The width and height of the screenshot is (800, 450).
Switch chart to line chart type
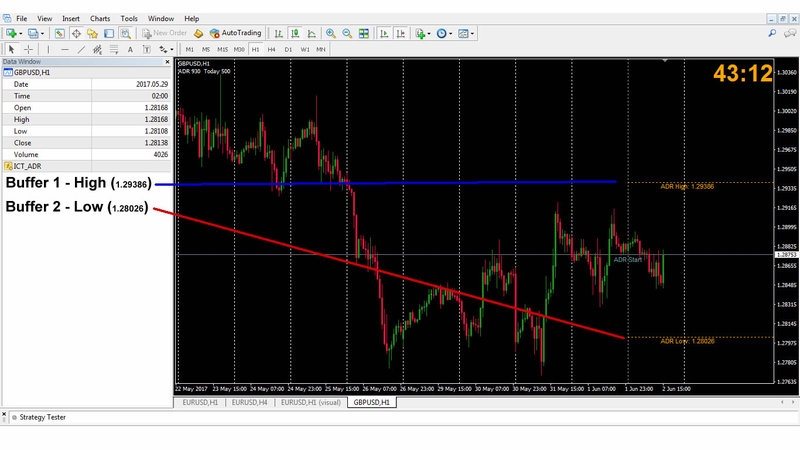[x=311, y=33]
